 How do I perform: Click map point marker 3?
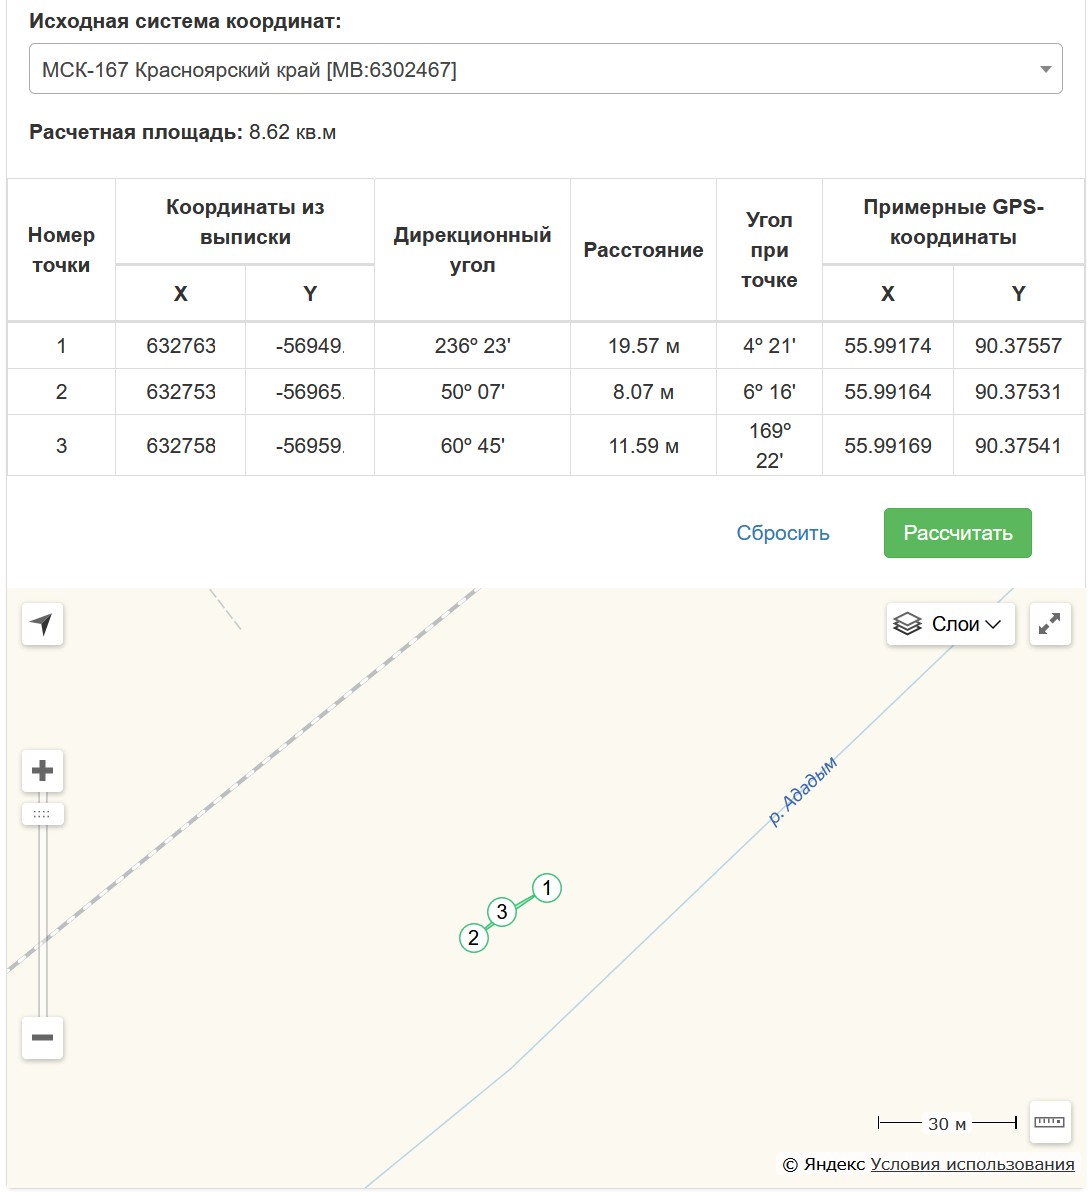click(x=502, y=912)
